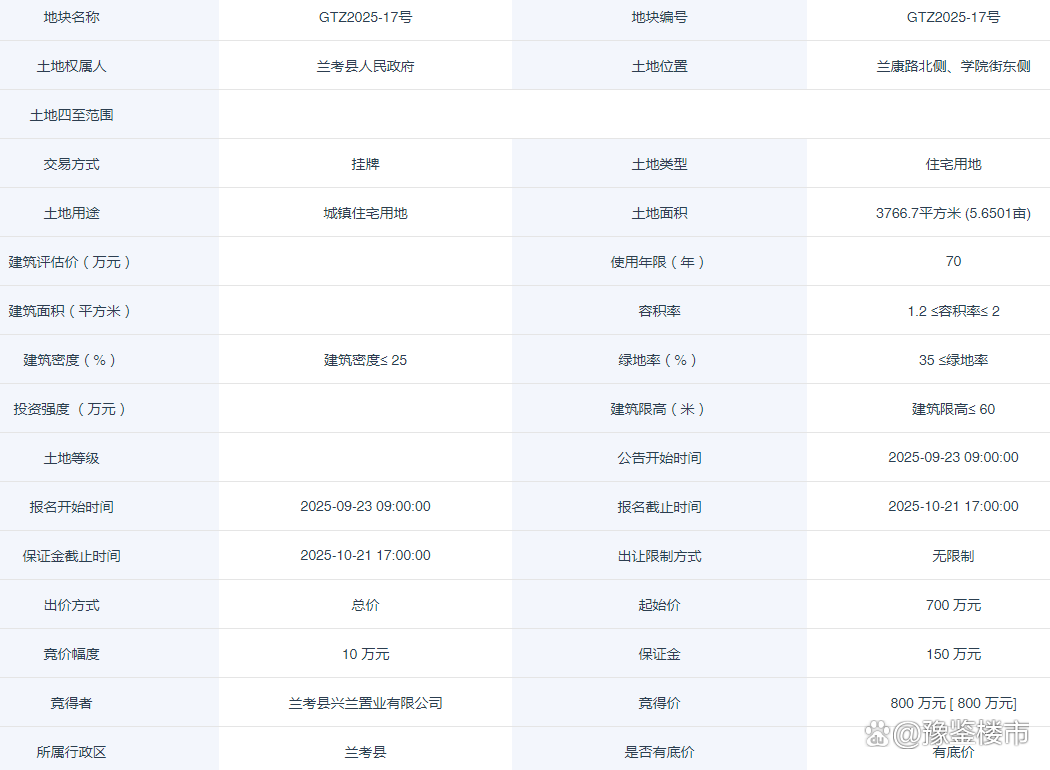Click the 兰考县人民政府 land owner cell
The image size is (1050, 770).
(365, 66)
